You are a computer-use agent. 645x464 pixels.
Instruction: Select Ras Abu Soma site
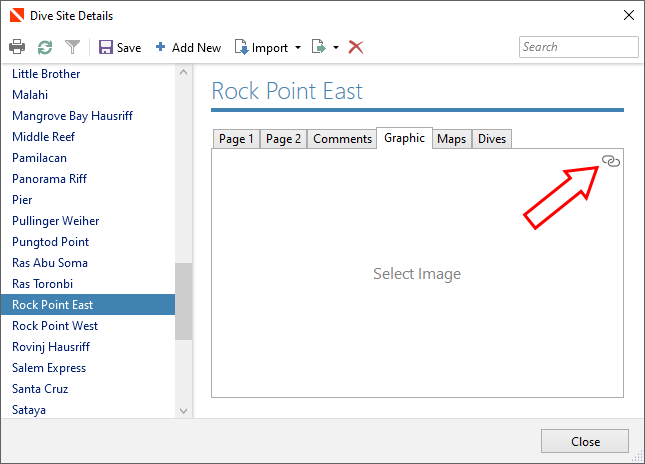click(x=88, y=262)
